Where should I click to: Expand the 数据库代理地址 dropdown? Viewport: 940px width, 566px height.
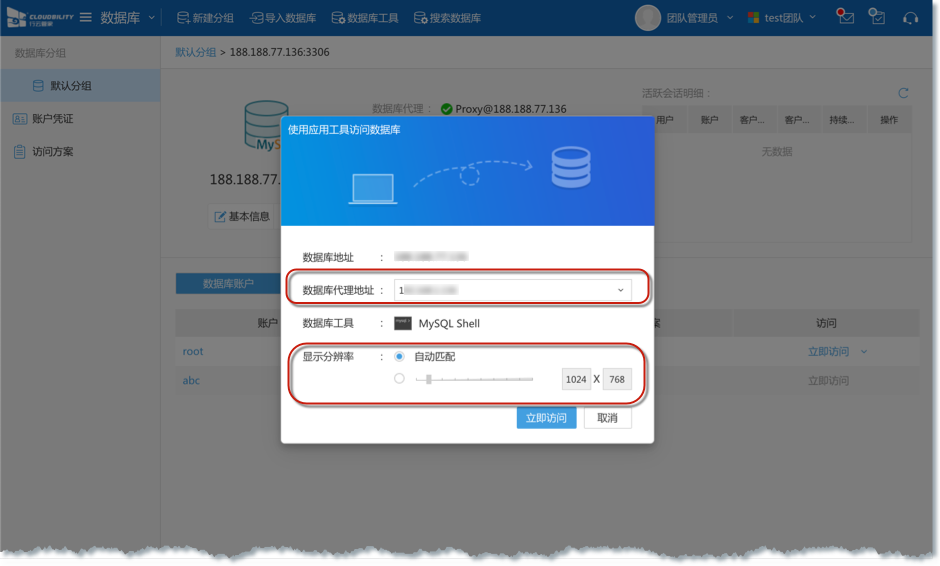620,290
